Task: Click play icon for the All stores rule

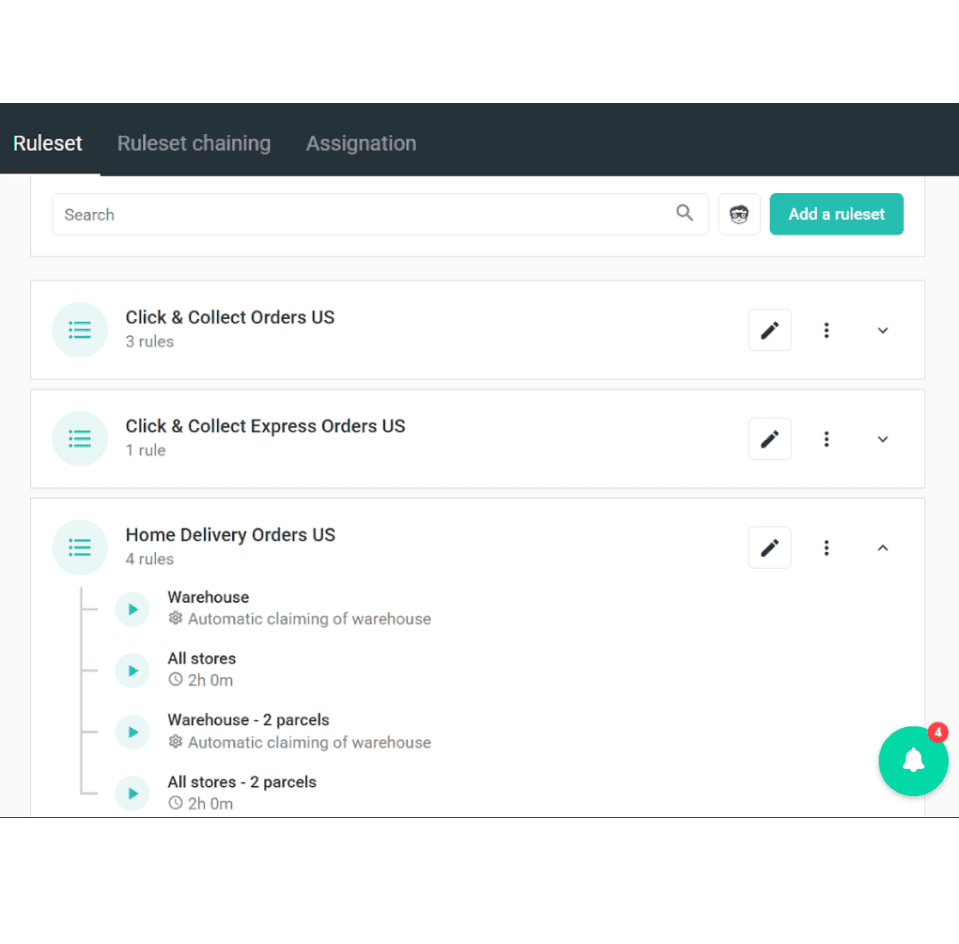Action: point(132,670)
